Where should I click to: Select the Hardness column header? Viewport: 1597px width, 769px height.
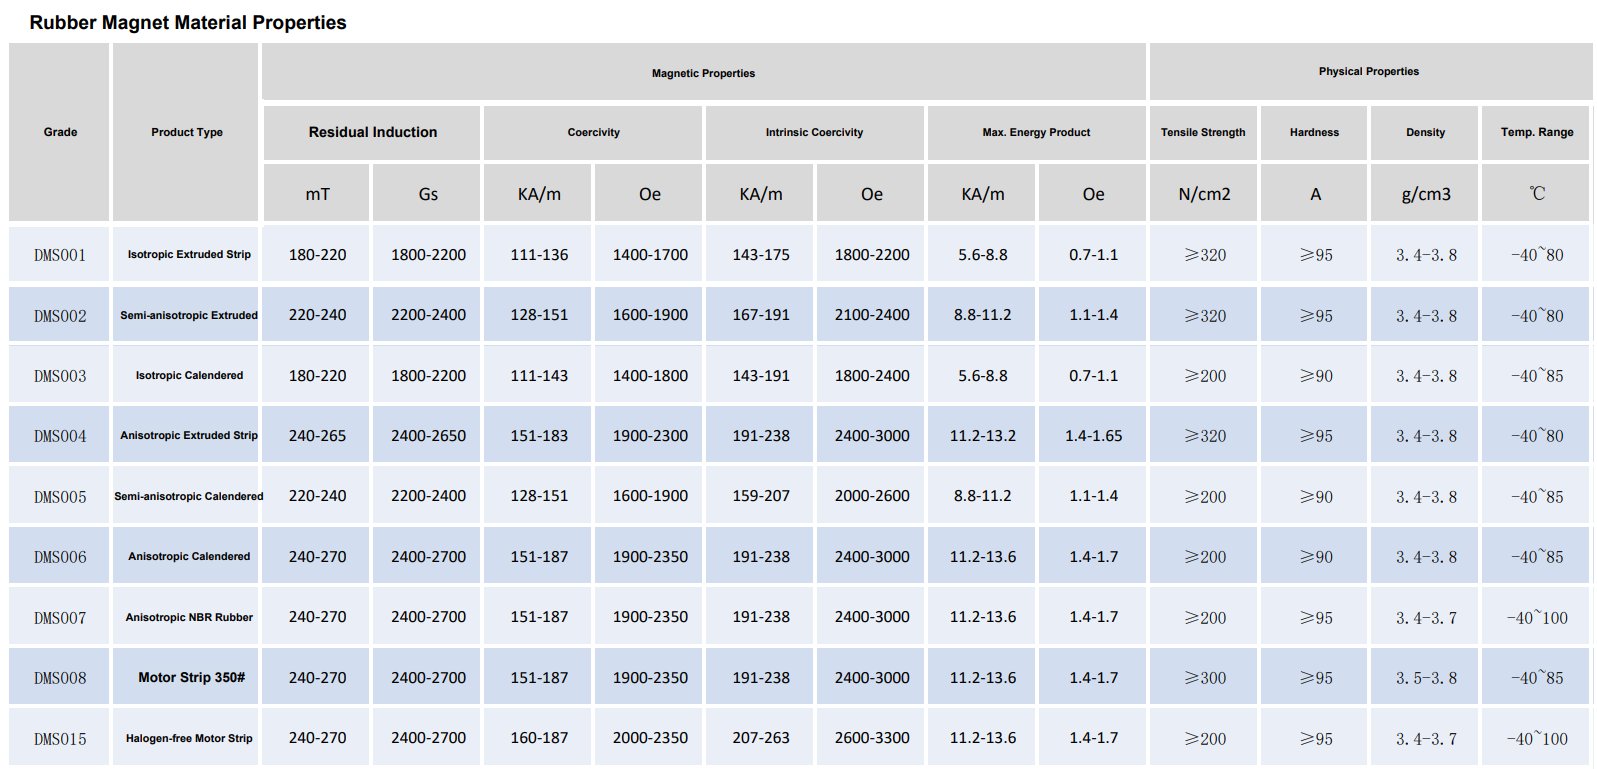1314,132
